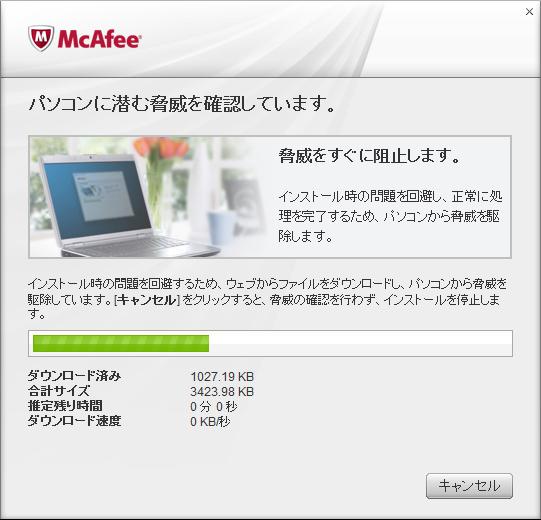Click the 推定残り時間 label
Viewport: 541px width, 520px height.
65,405
